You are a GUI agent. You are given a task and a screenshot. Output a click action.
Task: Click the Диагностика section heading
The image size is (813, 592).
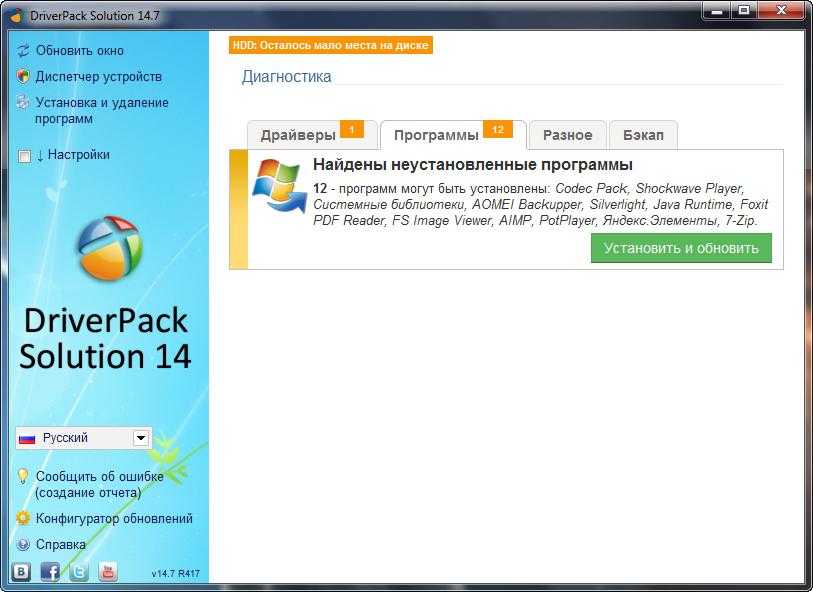point(286,77)
